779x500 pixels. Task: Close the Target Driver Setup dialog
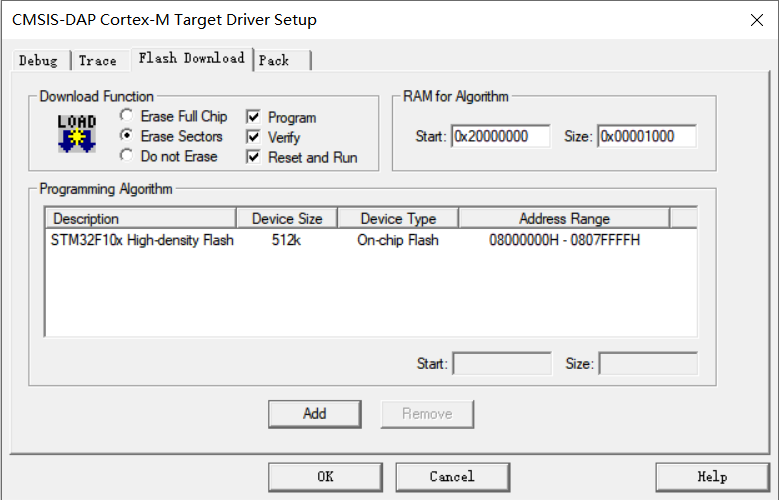pyautogui.click(x=757, y=20)
